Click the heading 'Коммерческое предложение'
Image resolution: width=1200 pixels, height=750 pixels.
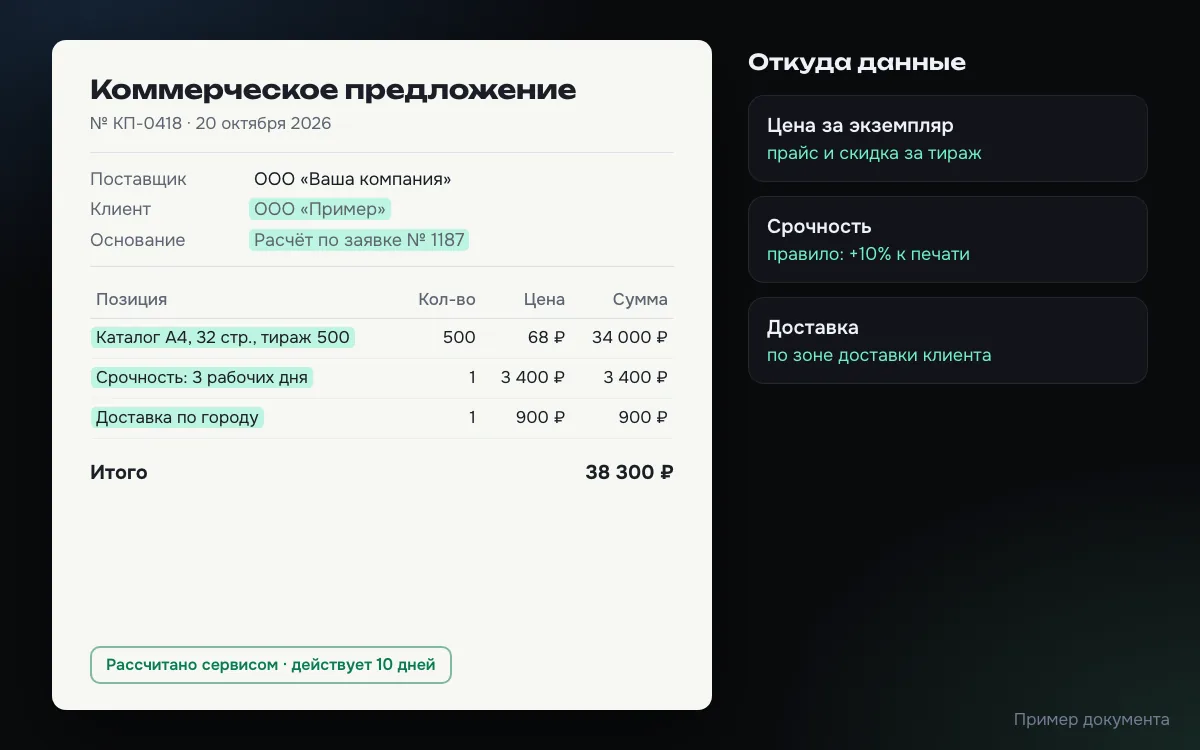pos(333,90)
